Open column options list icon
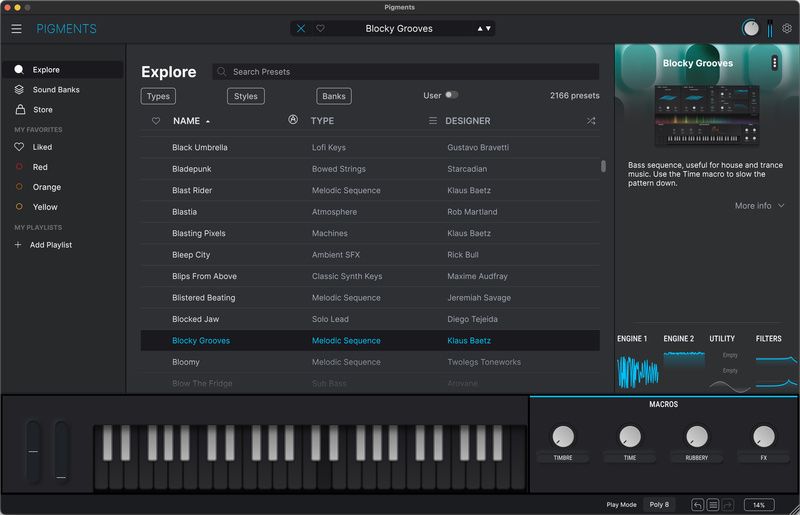The width and height of the screenshot is (800, 515). pos(433,121)
